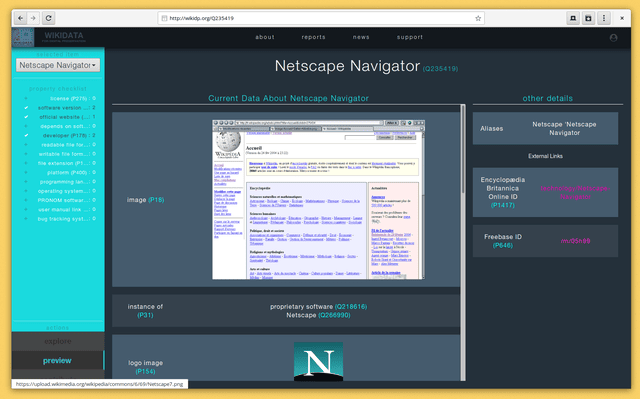Click the Netscape N logo image
Image resolution: width=640 pixels, height=399 pixels.
click(x=318, y=361)
